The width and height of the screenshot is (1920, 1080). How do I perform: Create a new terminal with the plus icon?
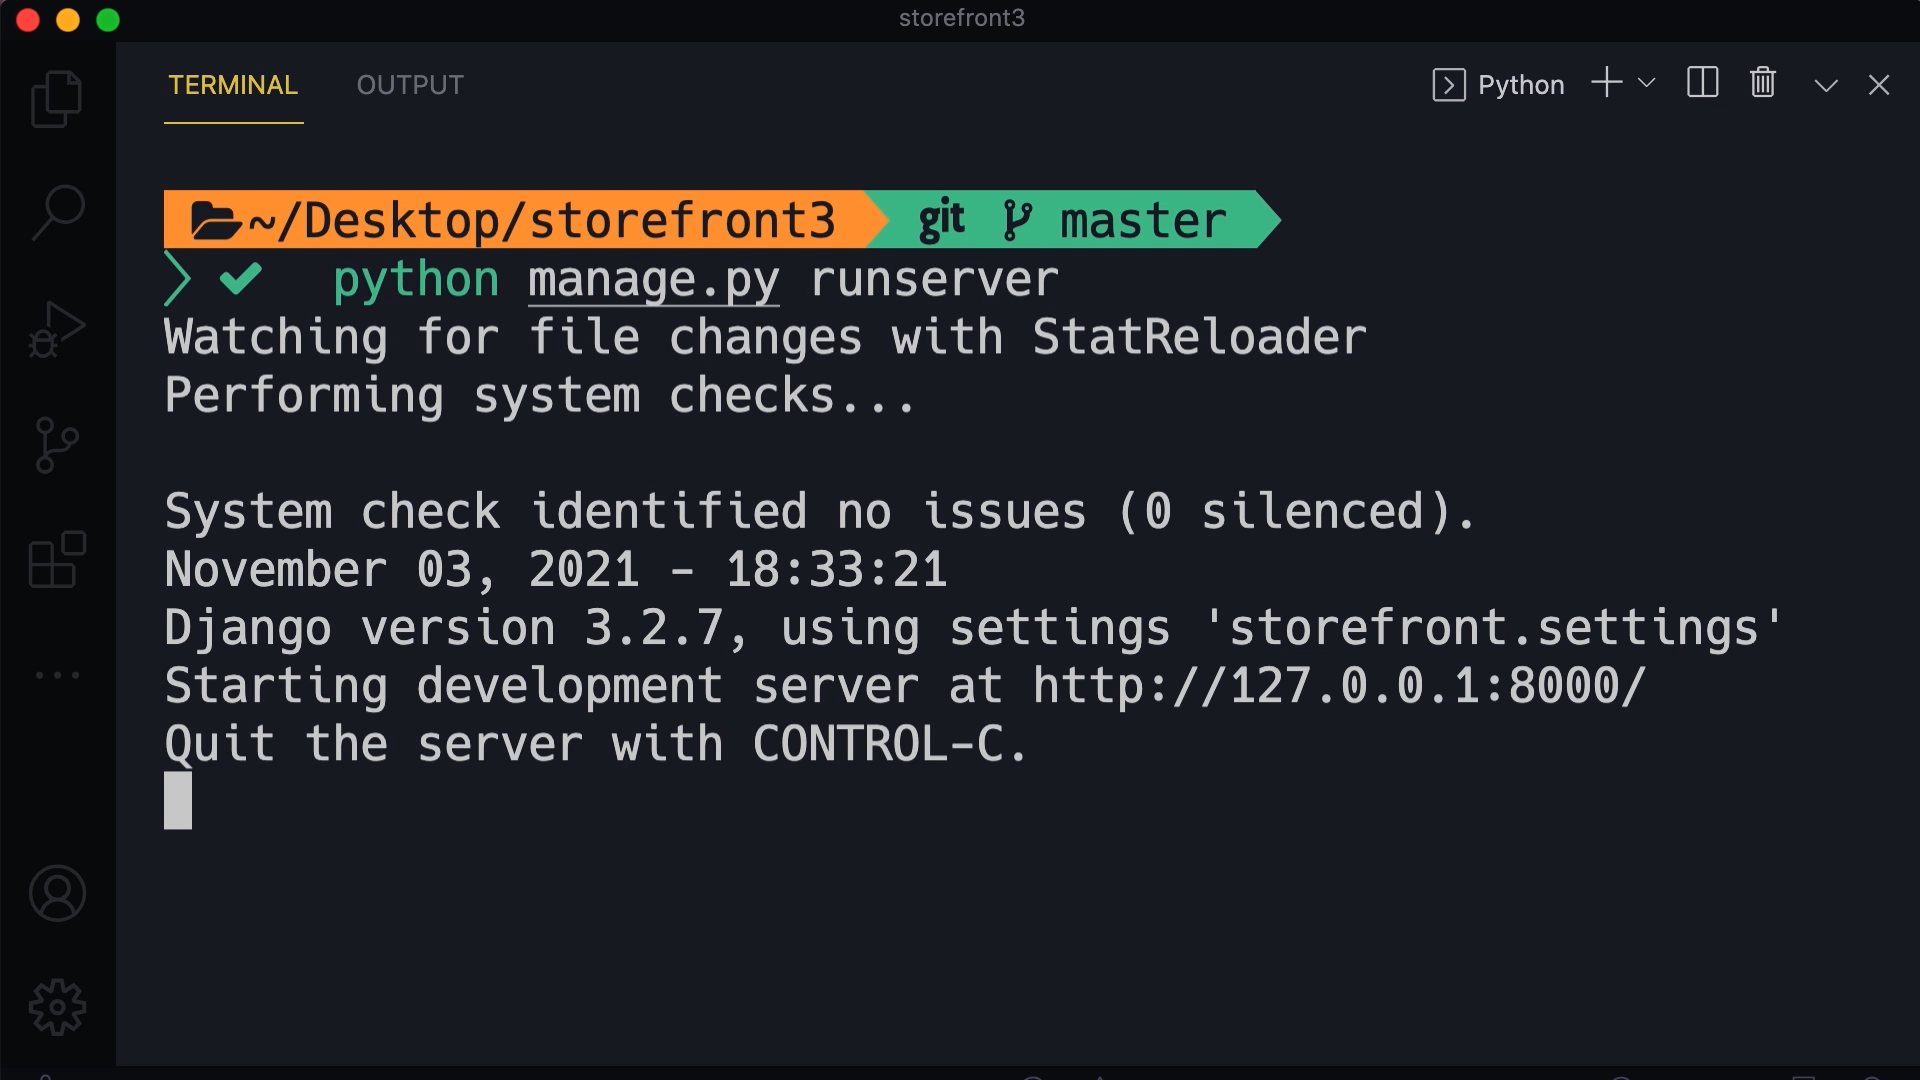pos(1605,84)
